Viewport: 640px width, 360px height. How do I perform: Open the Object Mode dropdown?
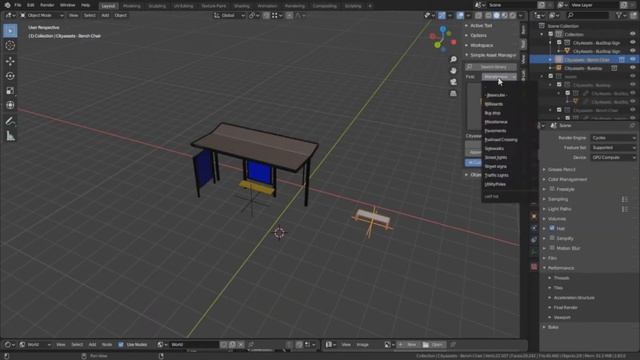(42, 16)
